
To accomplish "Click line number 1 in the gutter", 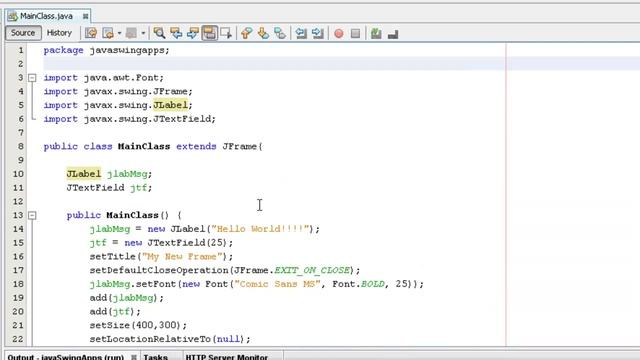I will pos(20,50).
